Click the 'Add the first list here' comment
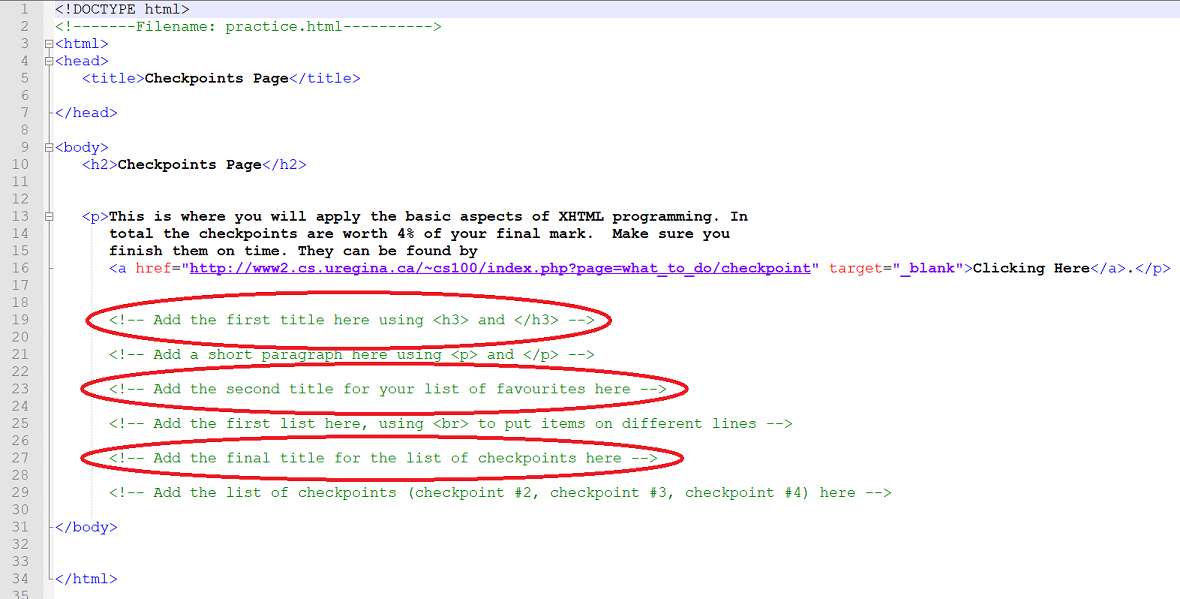This screenshot has height=599, width=1180. pyautogui.click(x=451, y=424)
